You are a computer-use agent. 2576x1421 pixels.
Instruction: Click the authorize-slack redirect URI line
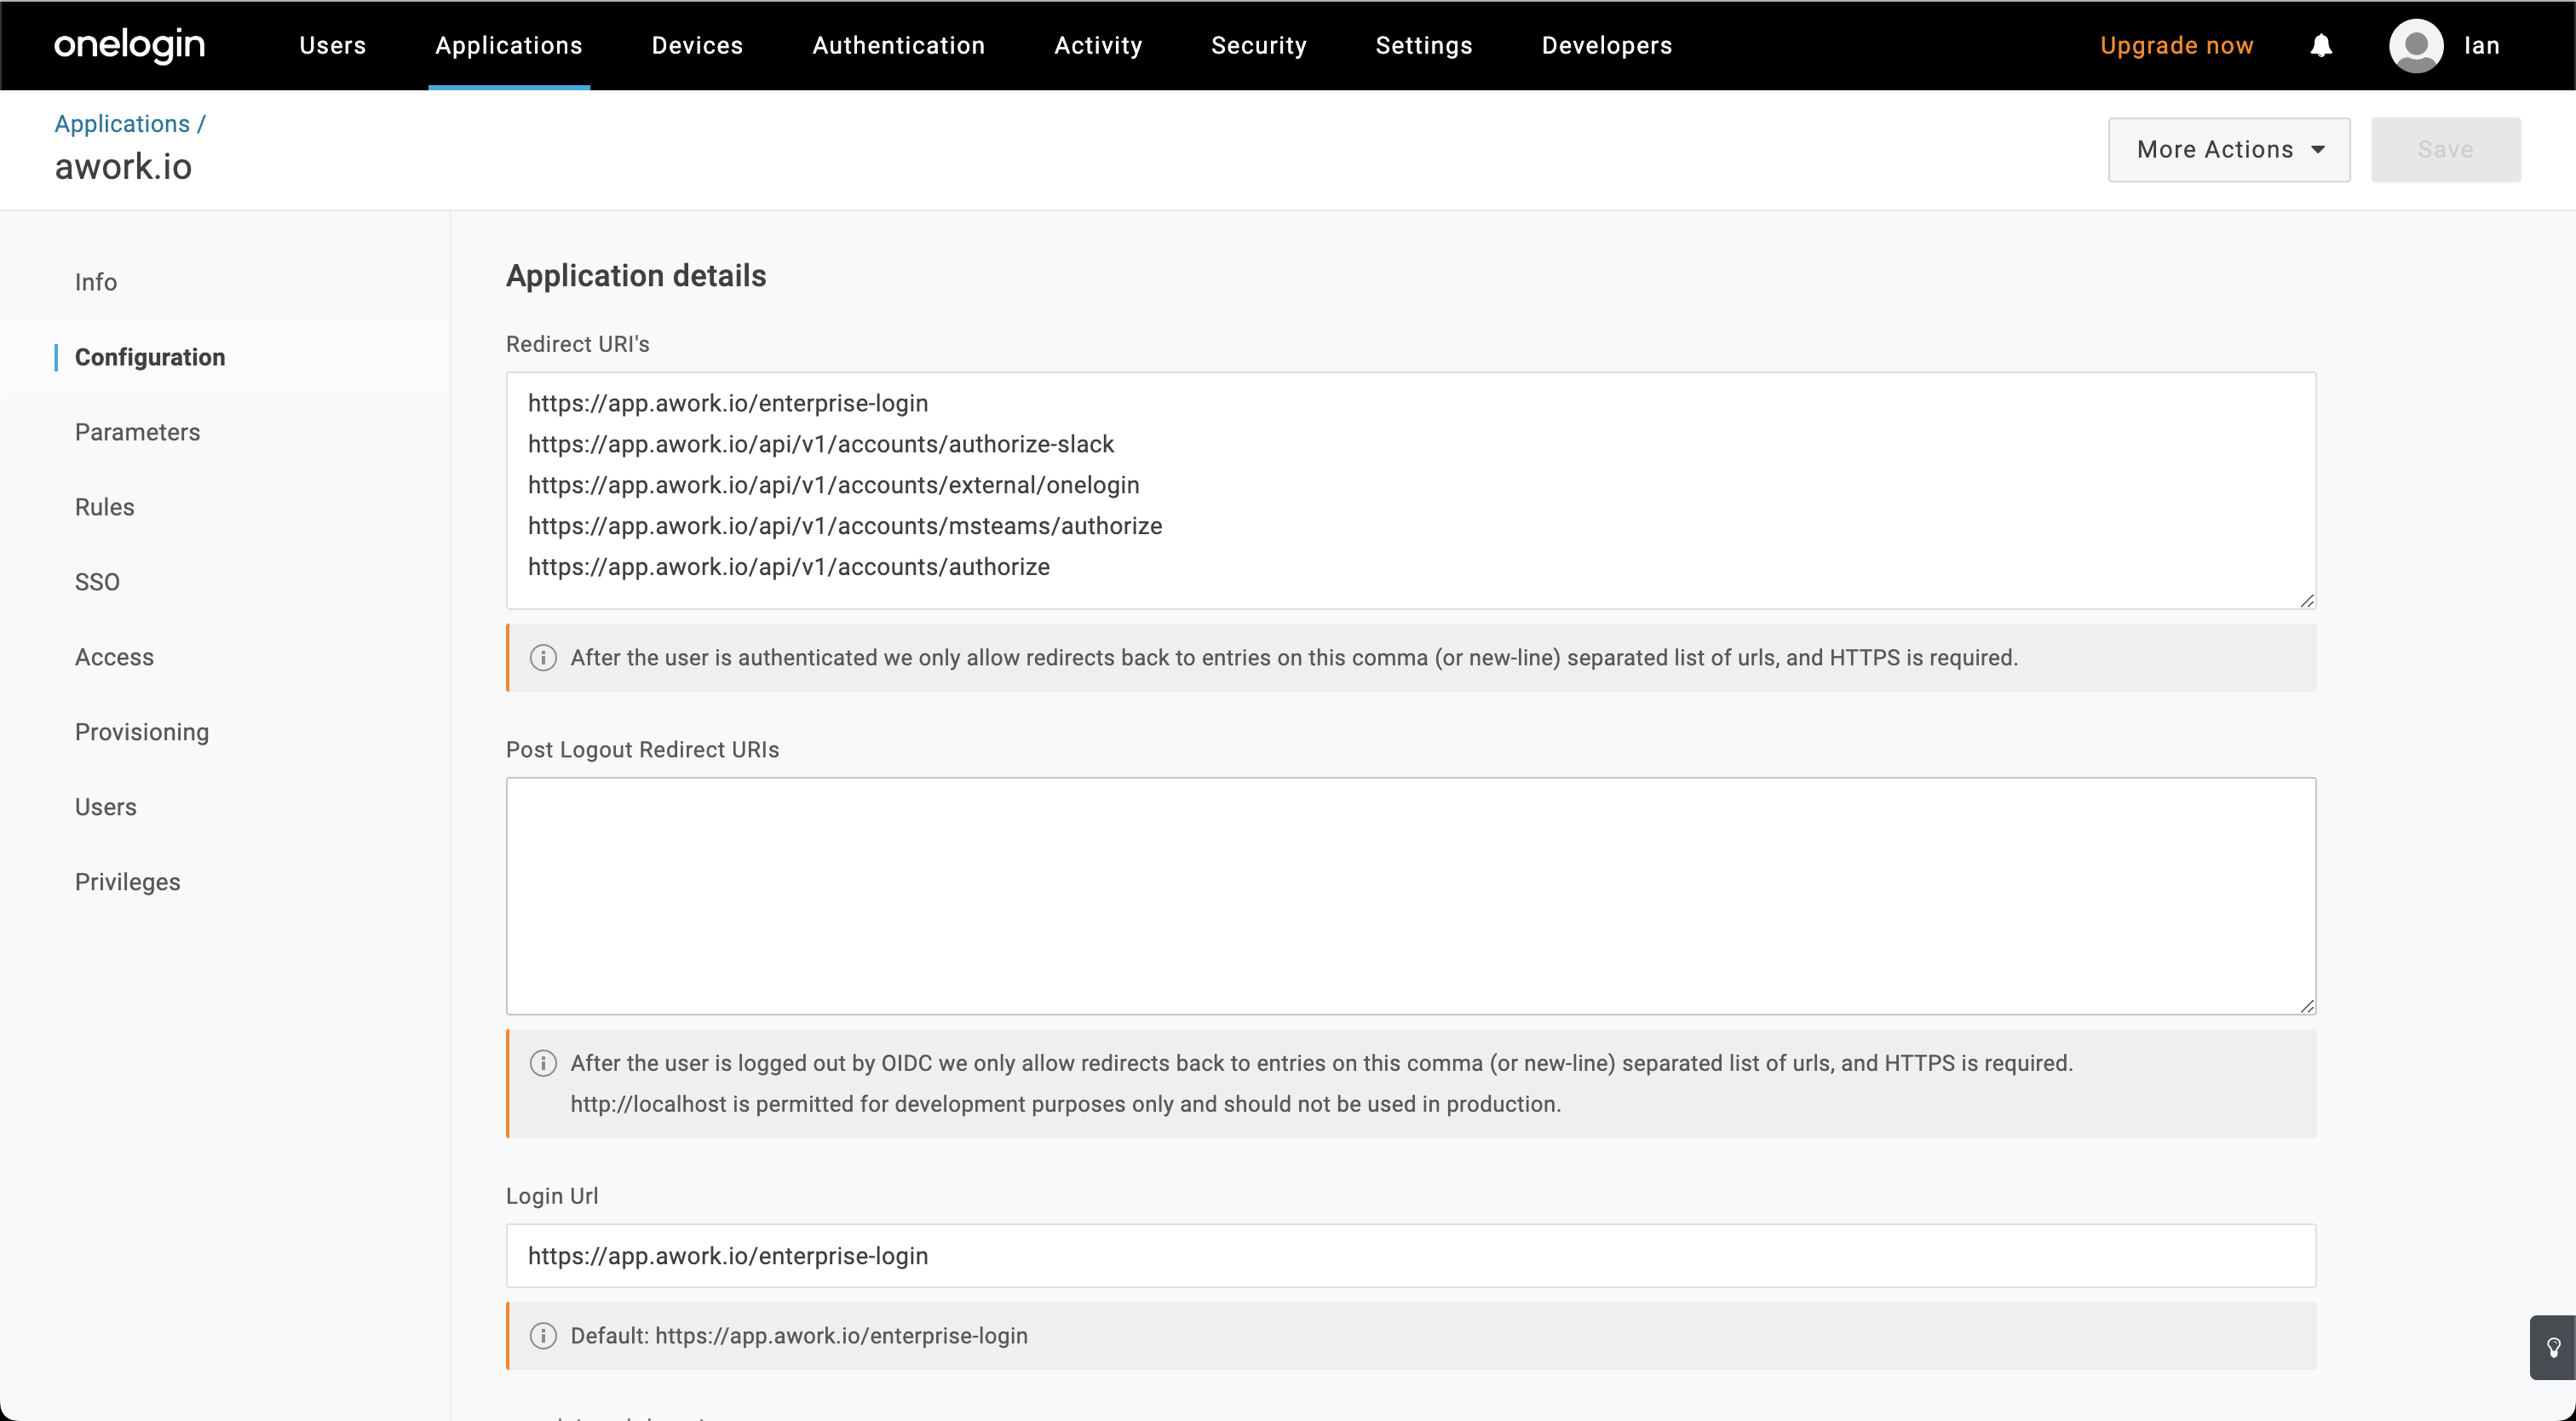(821, 444)
